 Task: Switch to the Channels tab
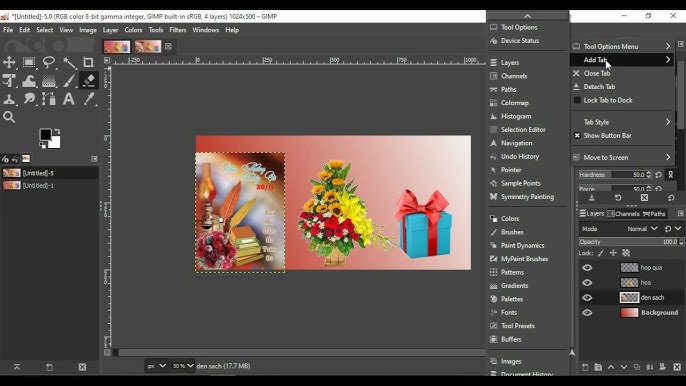[x=624, y=214]
